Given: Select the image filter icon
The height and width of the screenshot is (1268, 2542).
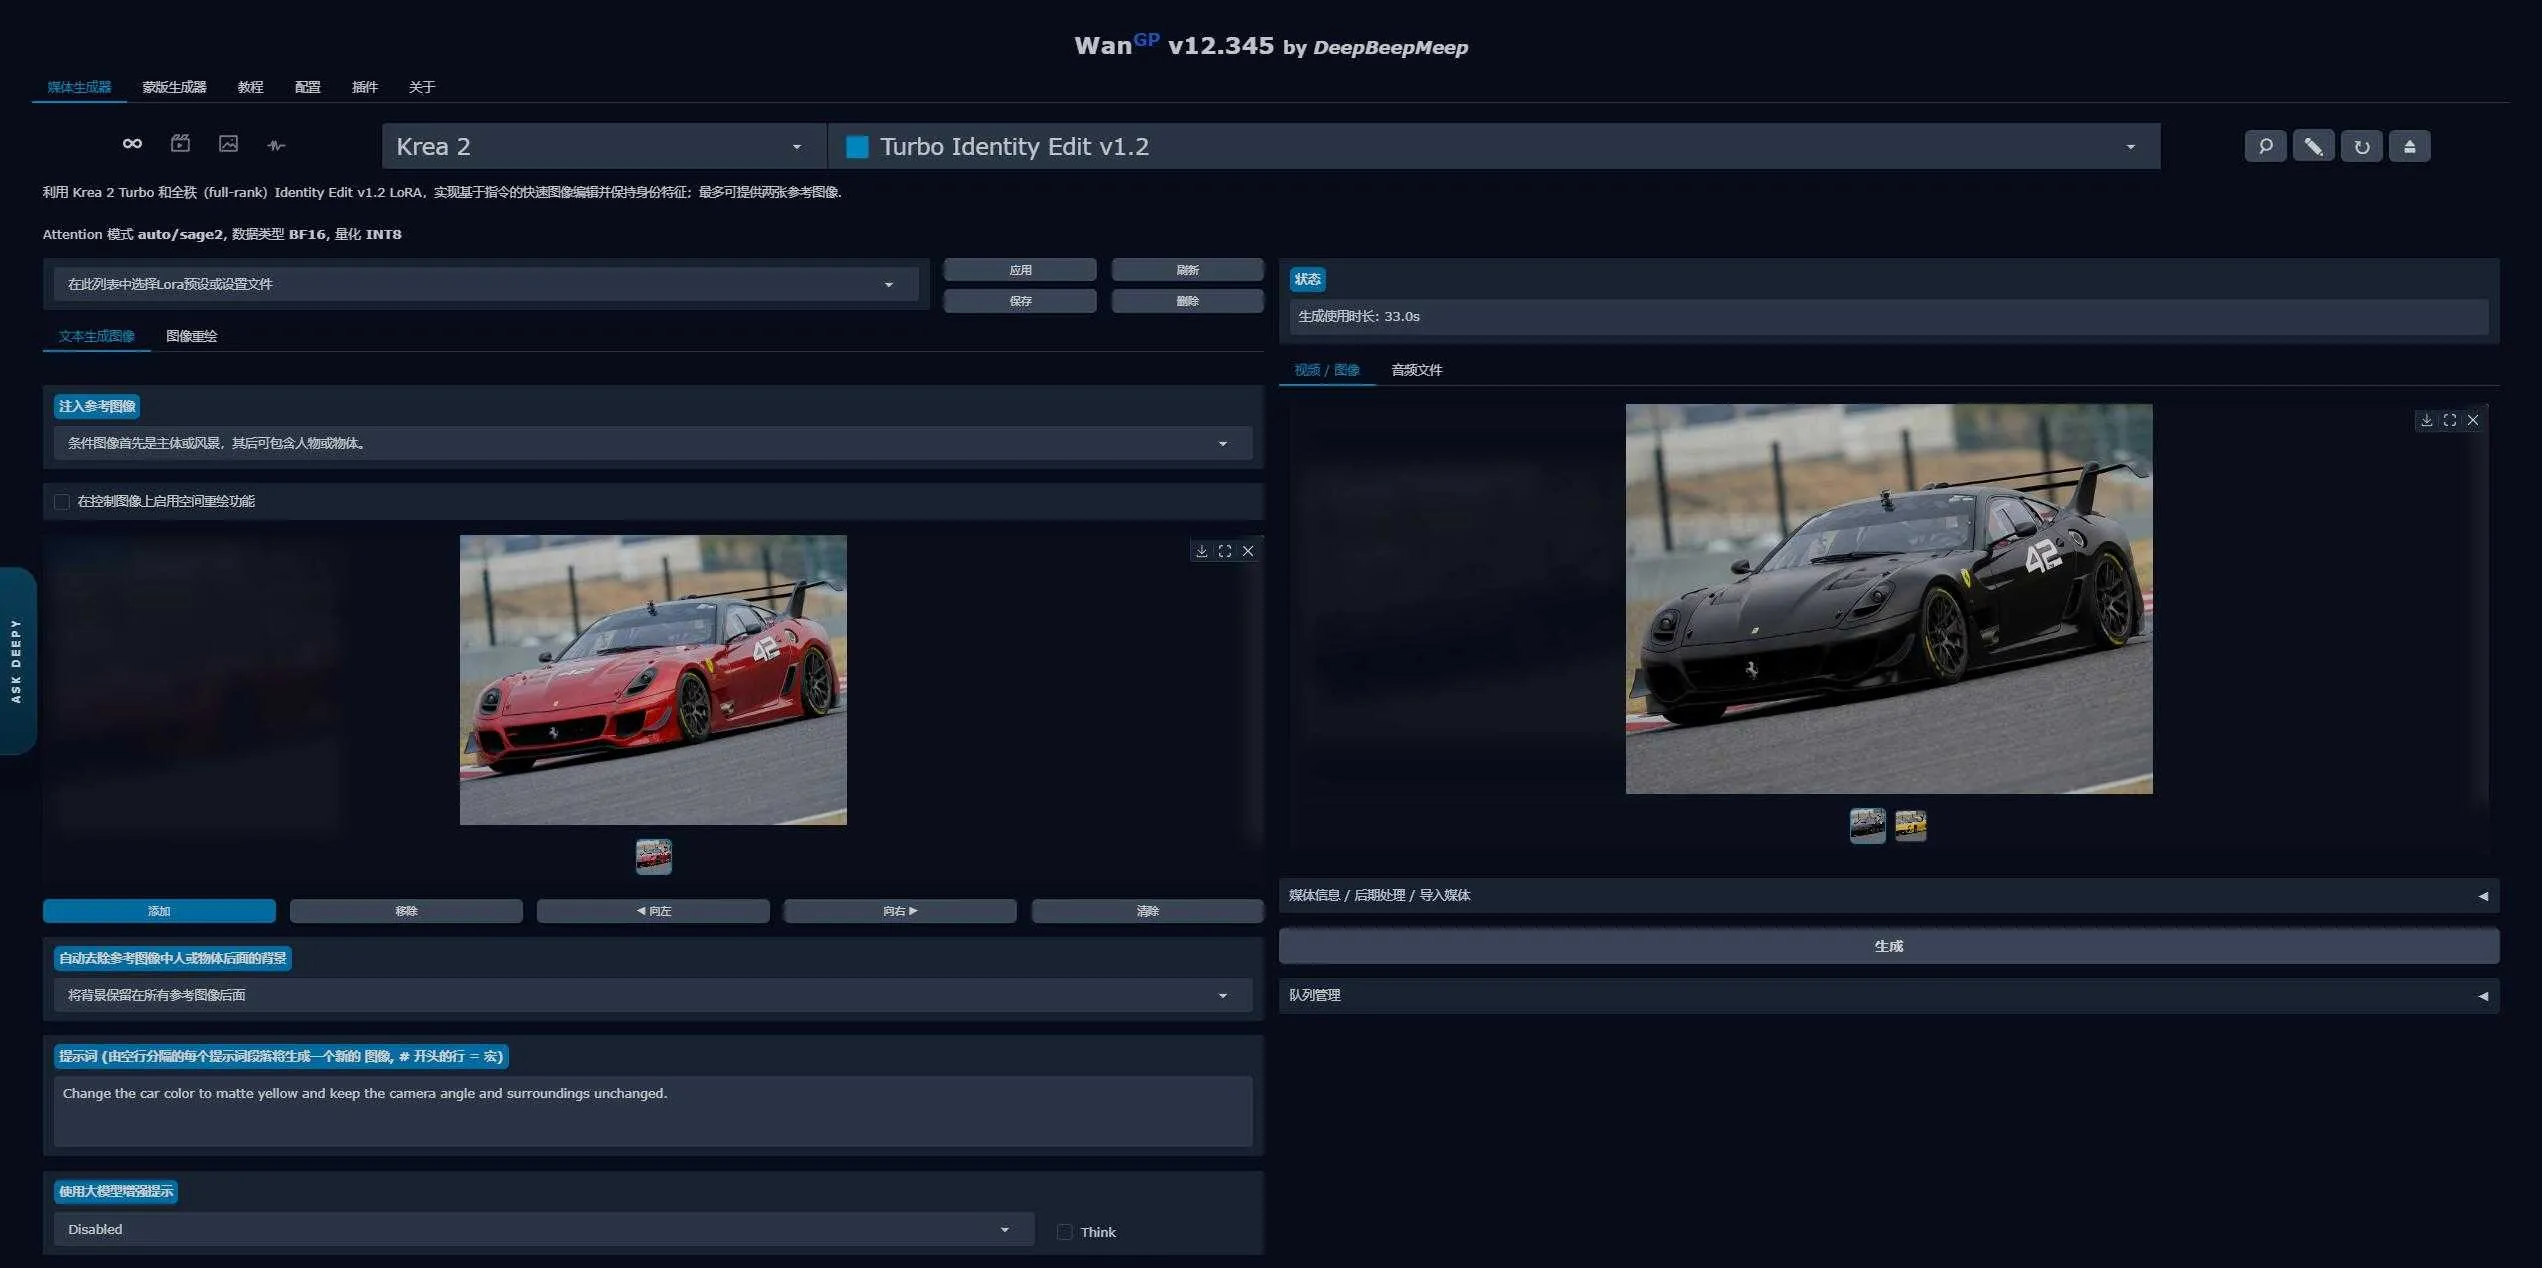Looking at the screenshot, I should click(228, 144).
